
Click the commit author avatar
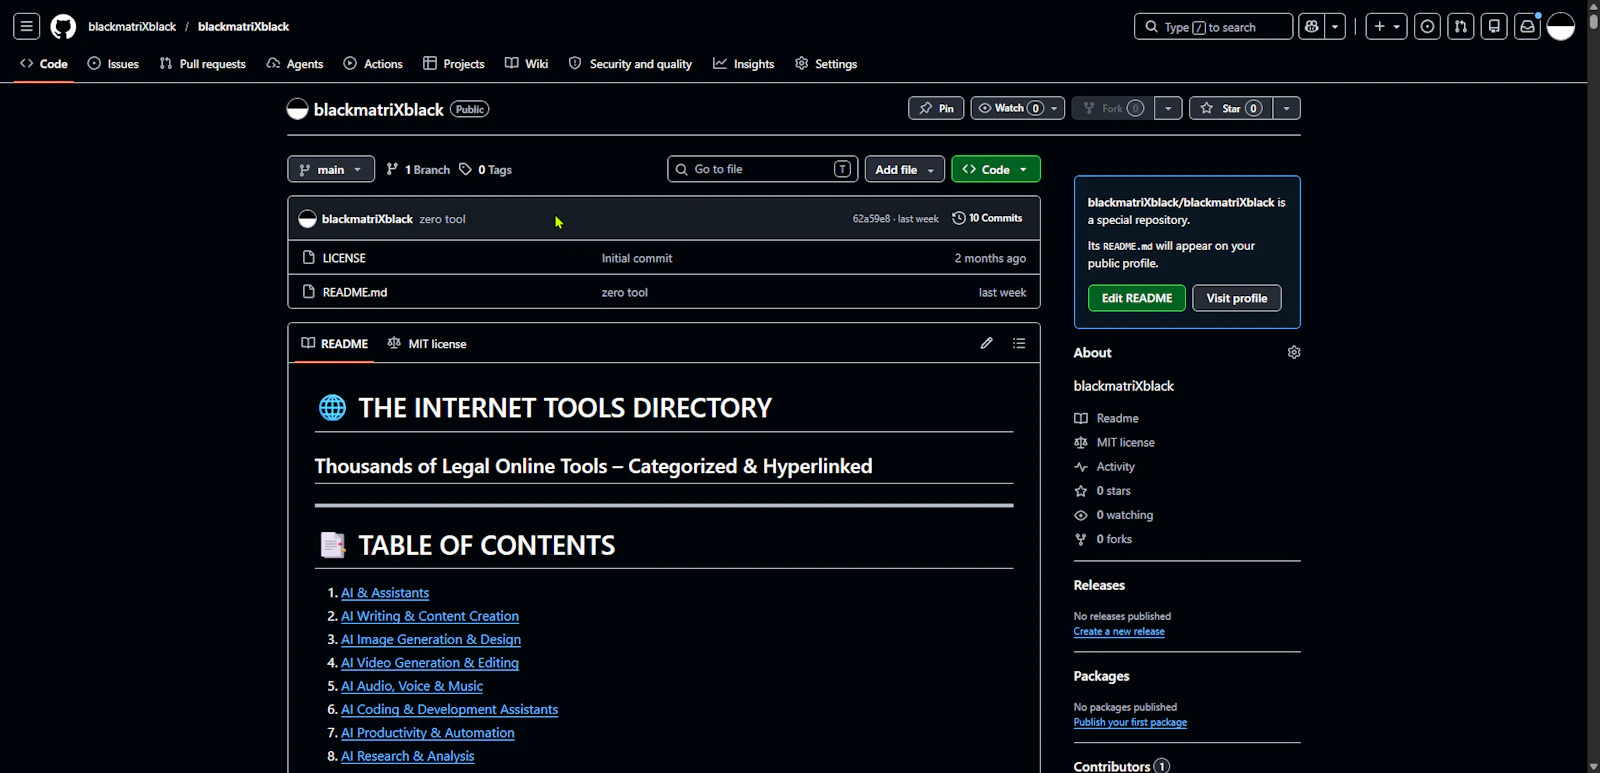pyautogui.click(x=308, y=219)
